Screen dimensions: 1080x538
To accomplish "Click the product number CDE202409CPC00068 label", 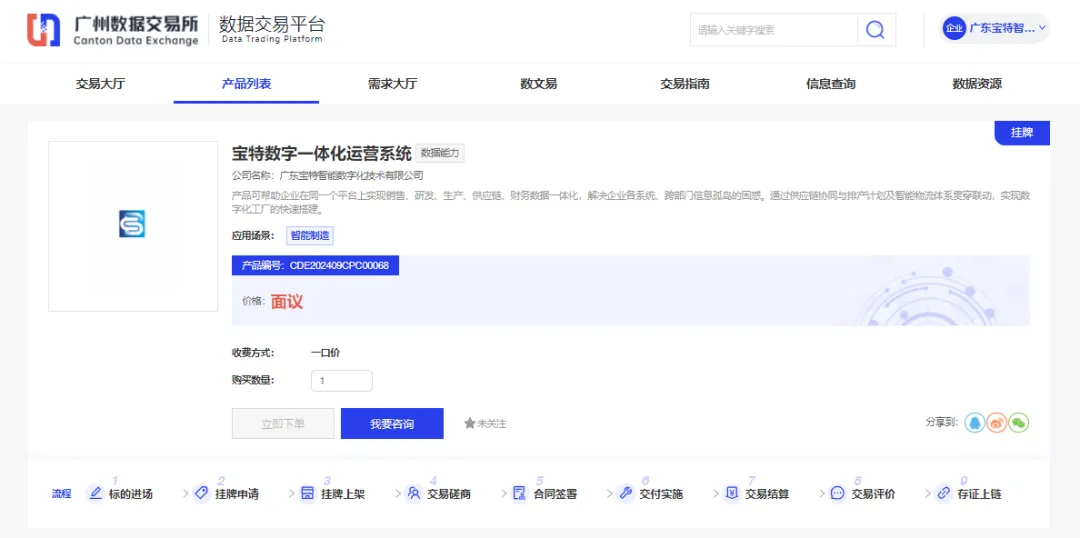I will coord(315,265).
